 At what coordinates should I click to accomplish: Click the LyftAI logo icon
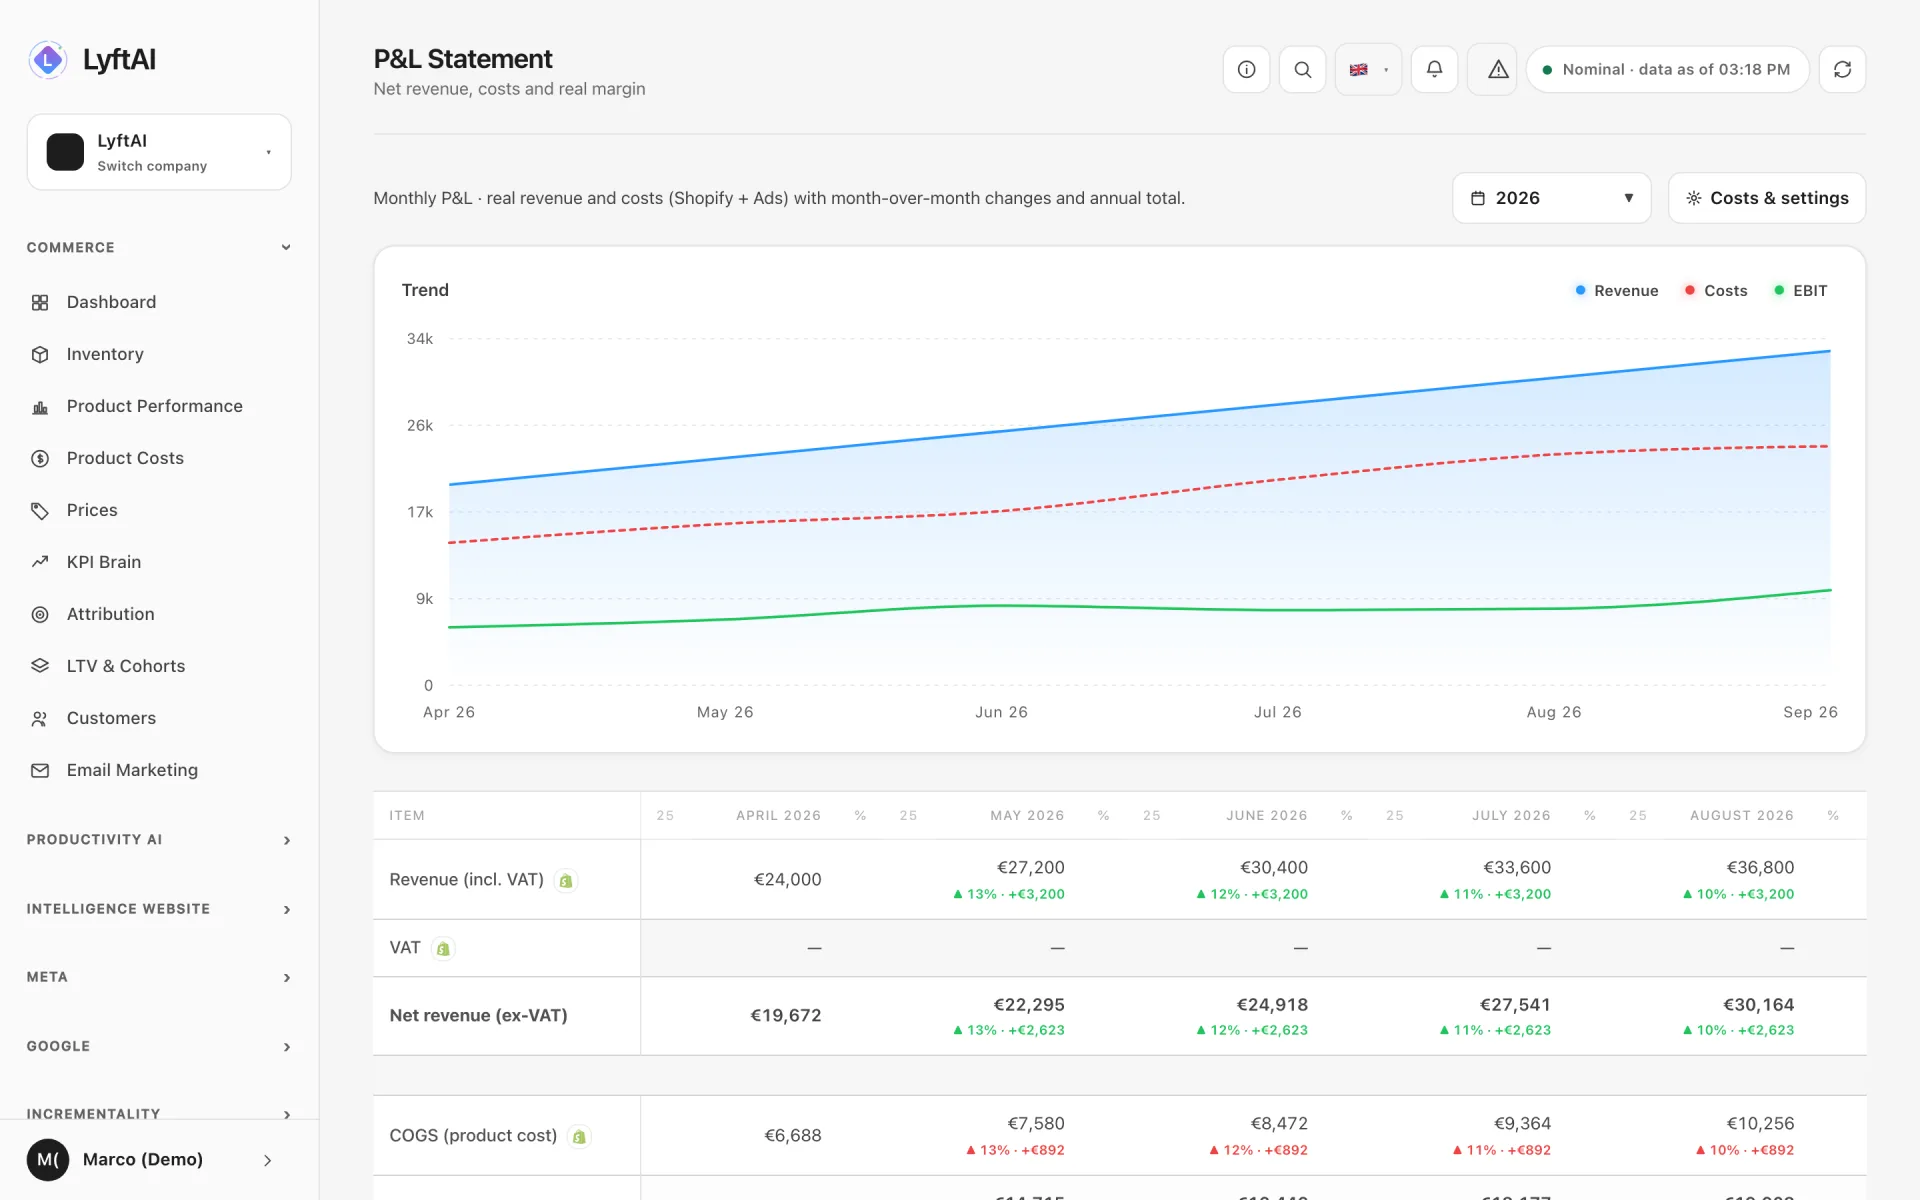(x=47, y=60)
